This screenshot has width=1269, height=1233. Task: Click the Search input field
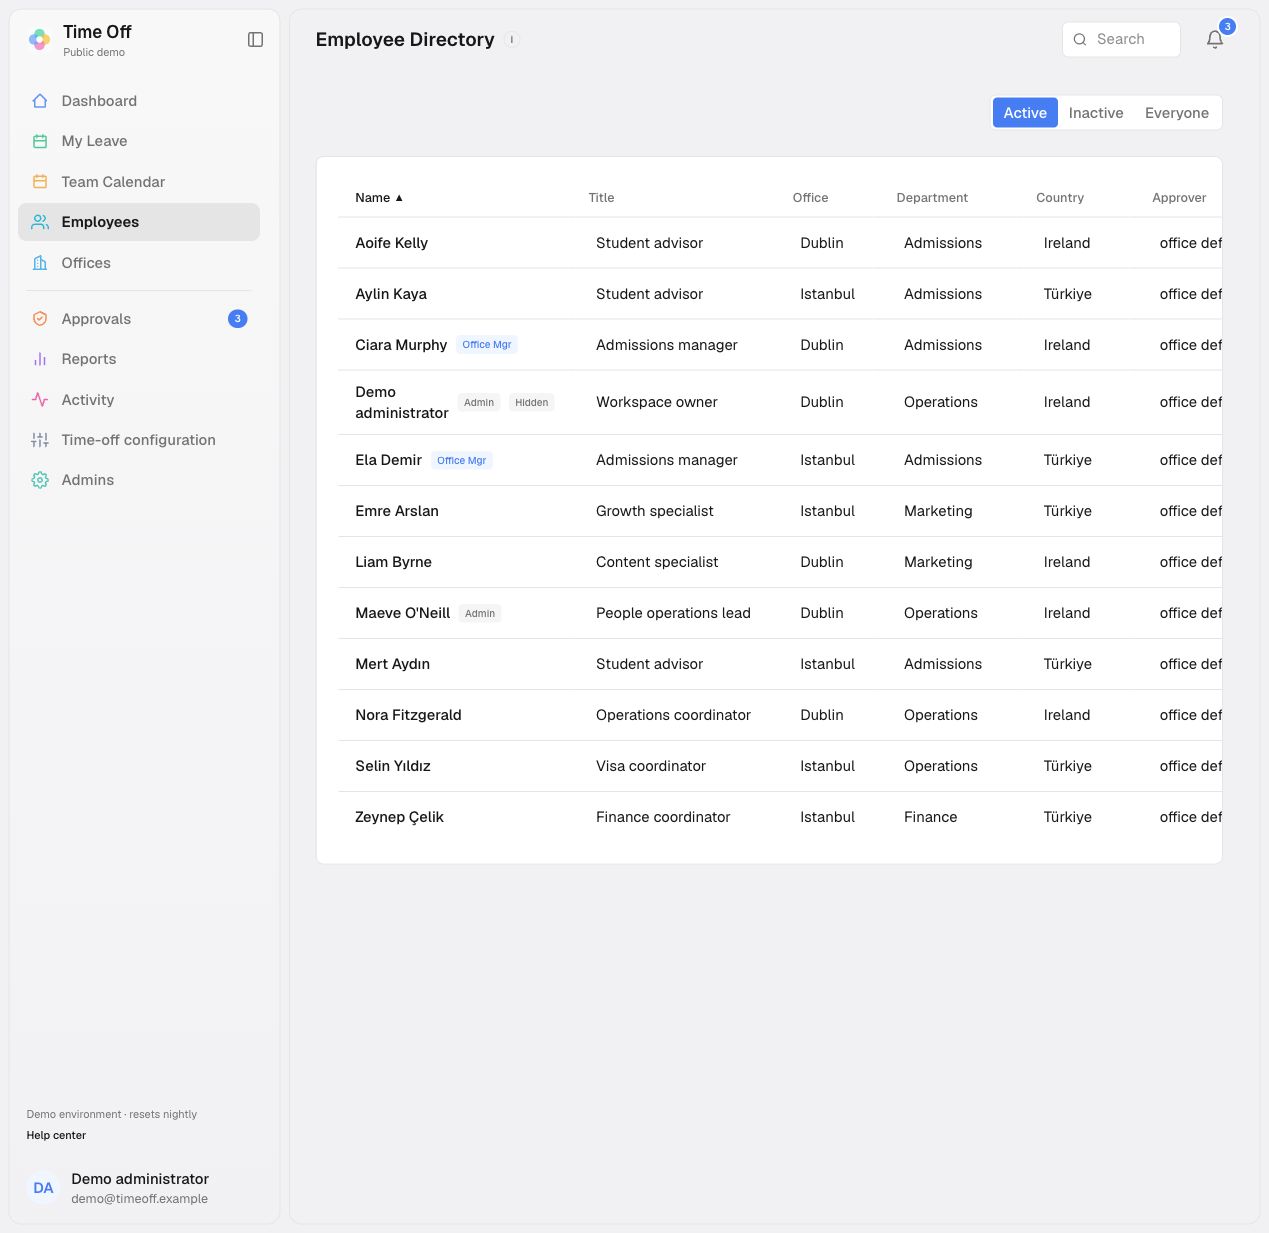(x=1121, y=40)
